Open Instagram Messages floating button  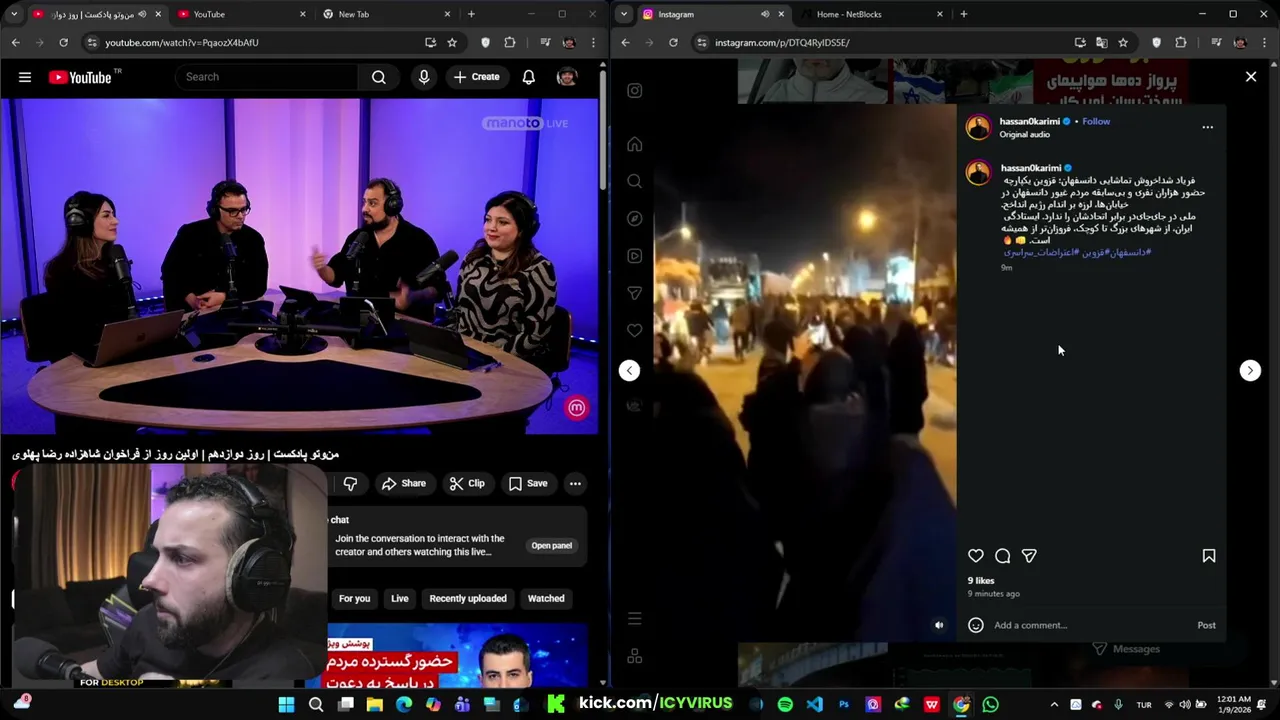tap(1126, 649)
